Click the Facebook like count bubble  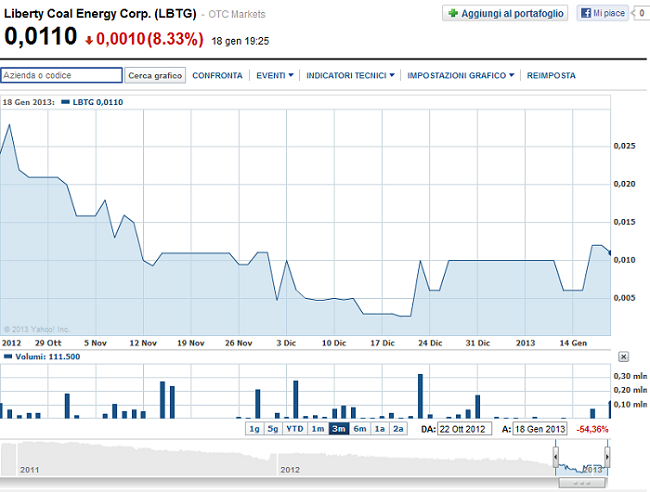[x=640, y=13]
